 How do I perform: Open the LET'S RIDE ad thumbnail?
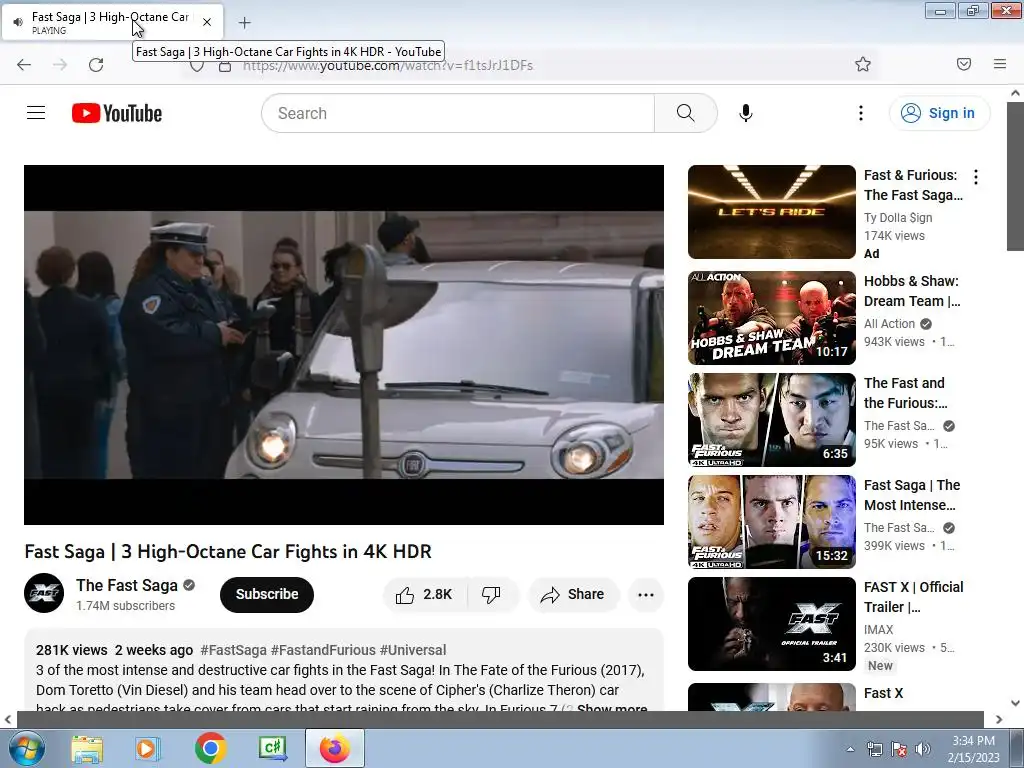click(771, 212)
